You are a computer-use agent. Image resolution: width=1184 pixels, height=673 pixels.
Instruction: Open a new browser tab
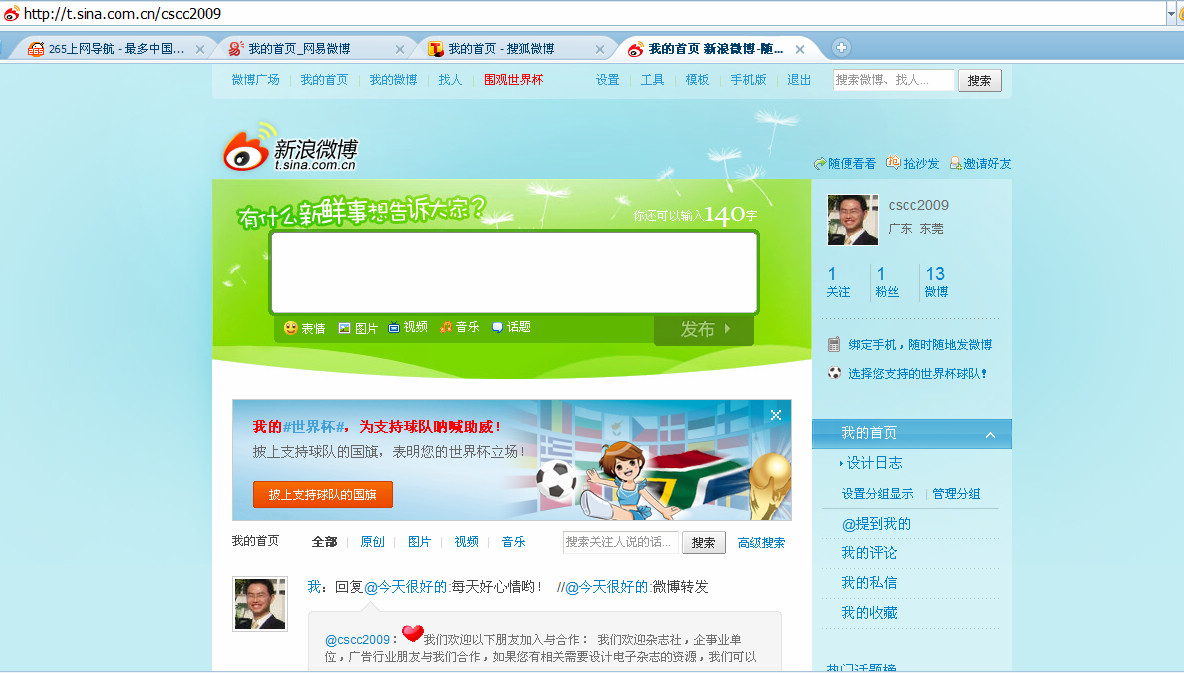click(841, 48)
